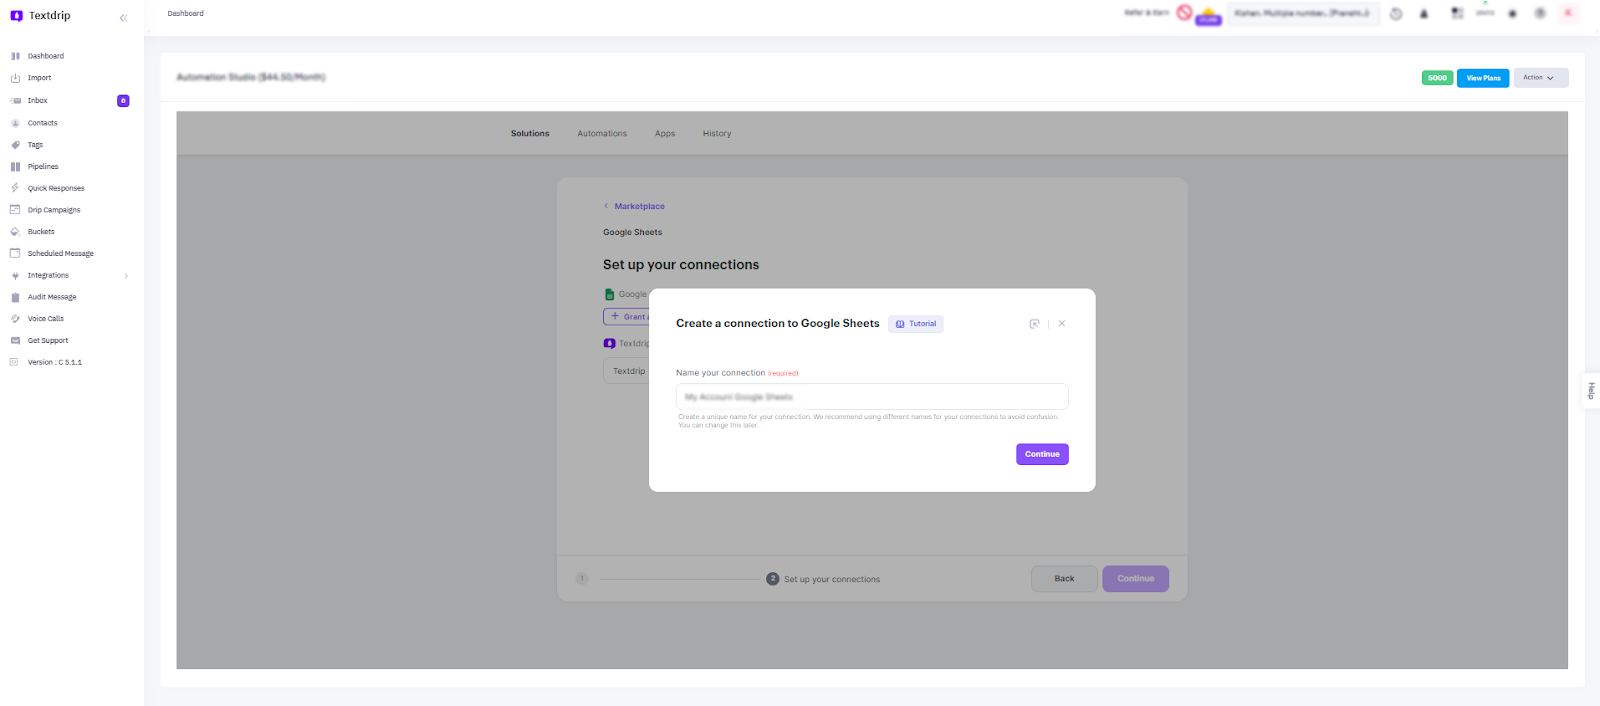The width and height of the screenshot is (1600, 706).
Task: Open Get Support in the sidebar
Action: pos(48,341)
